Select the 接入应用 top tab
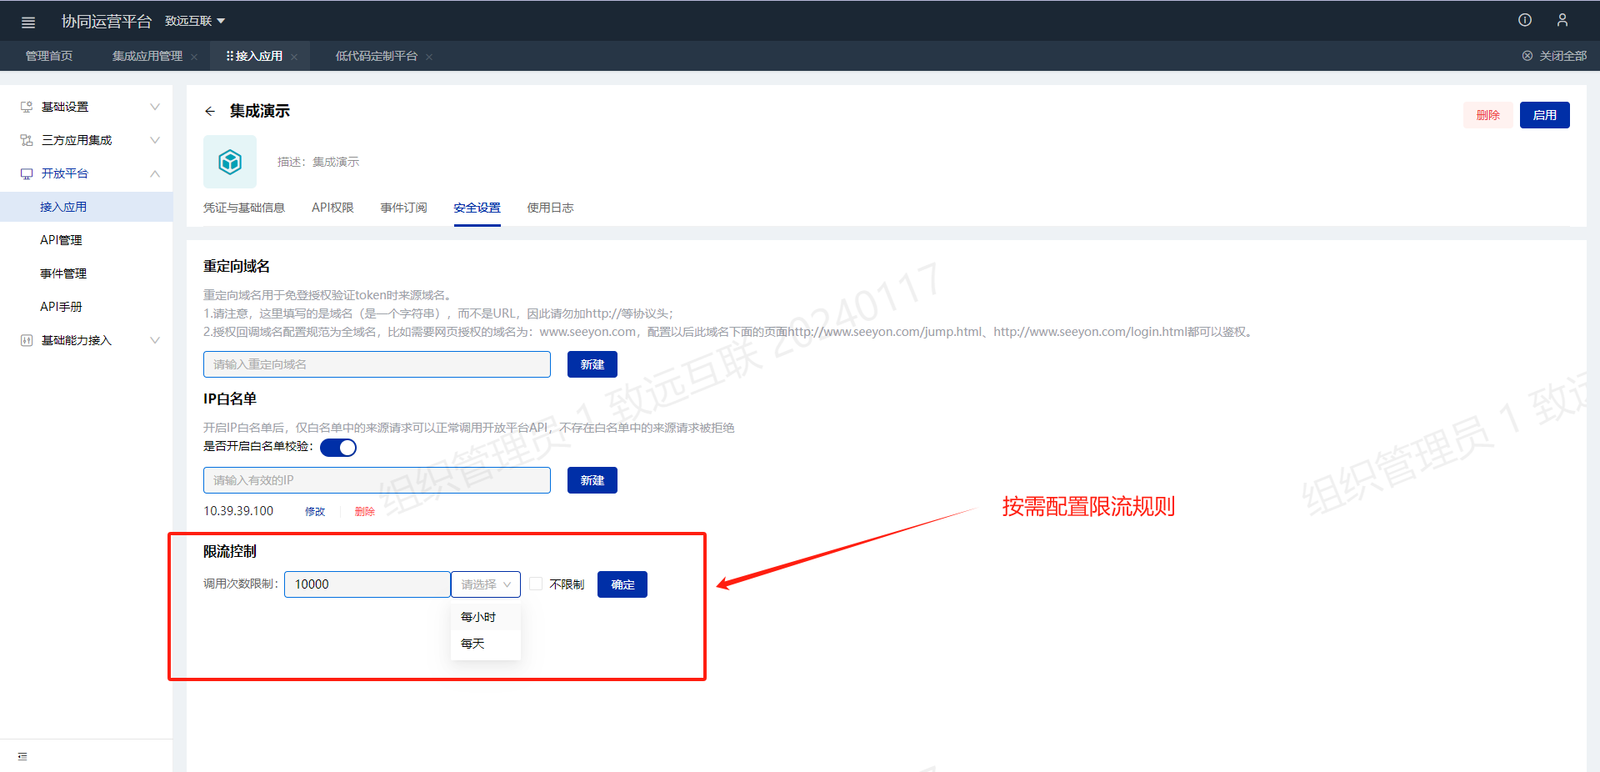Image resolution: width=1600 pixels, height=772 pixels. pos(259,56)
